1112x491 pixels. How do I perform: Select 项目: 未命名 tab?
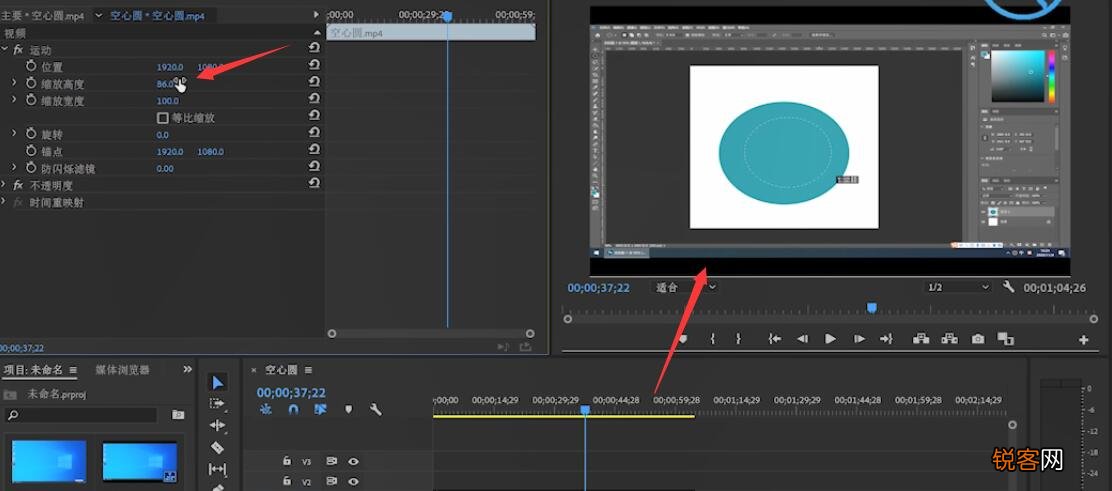point(33,370)
